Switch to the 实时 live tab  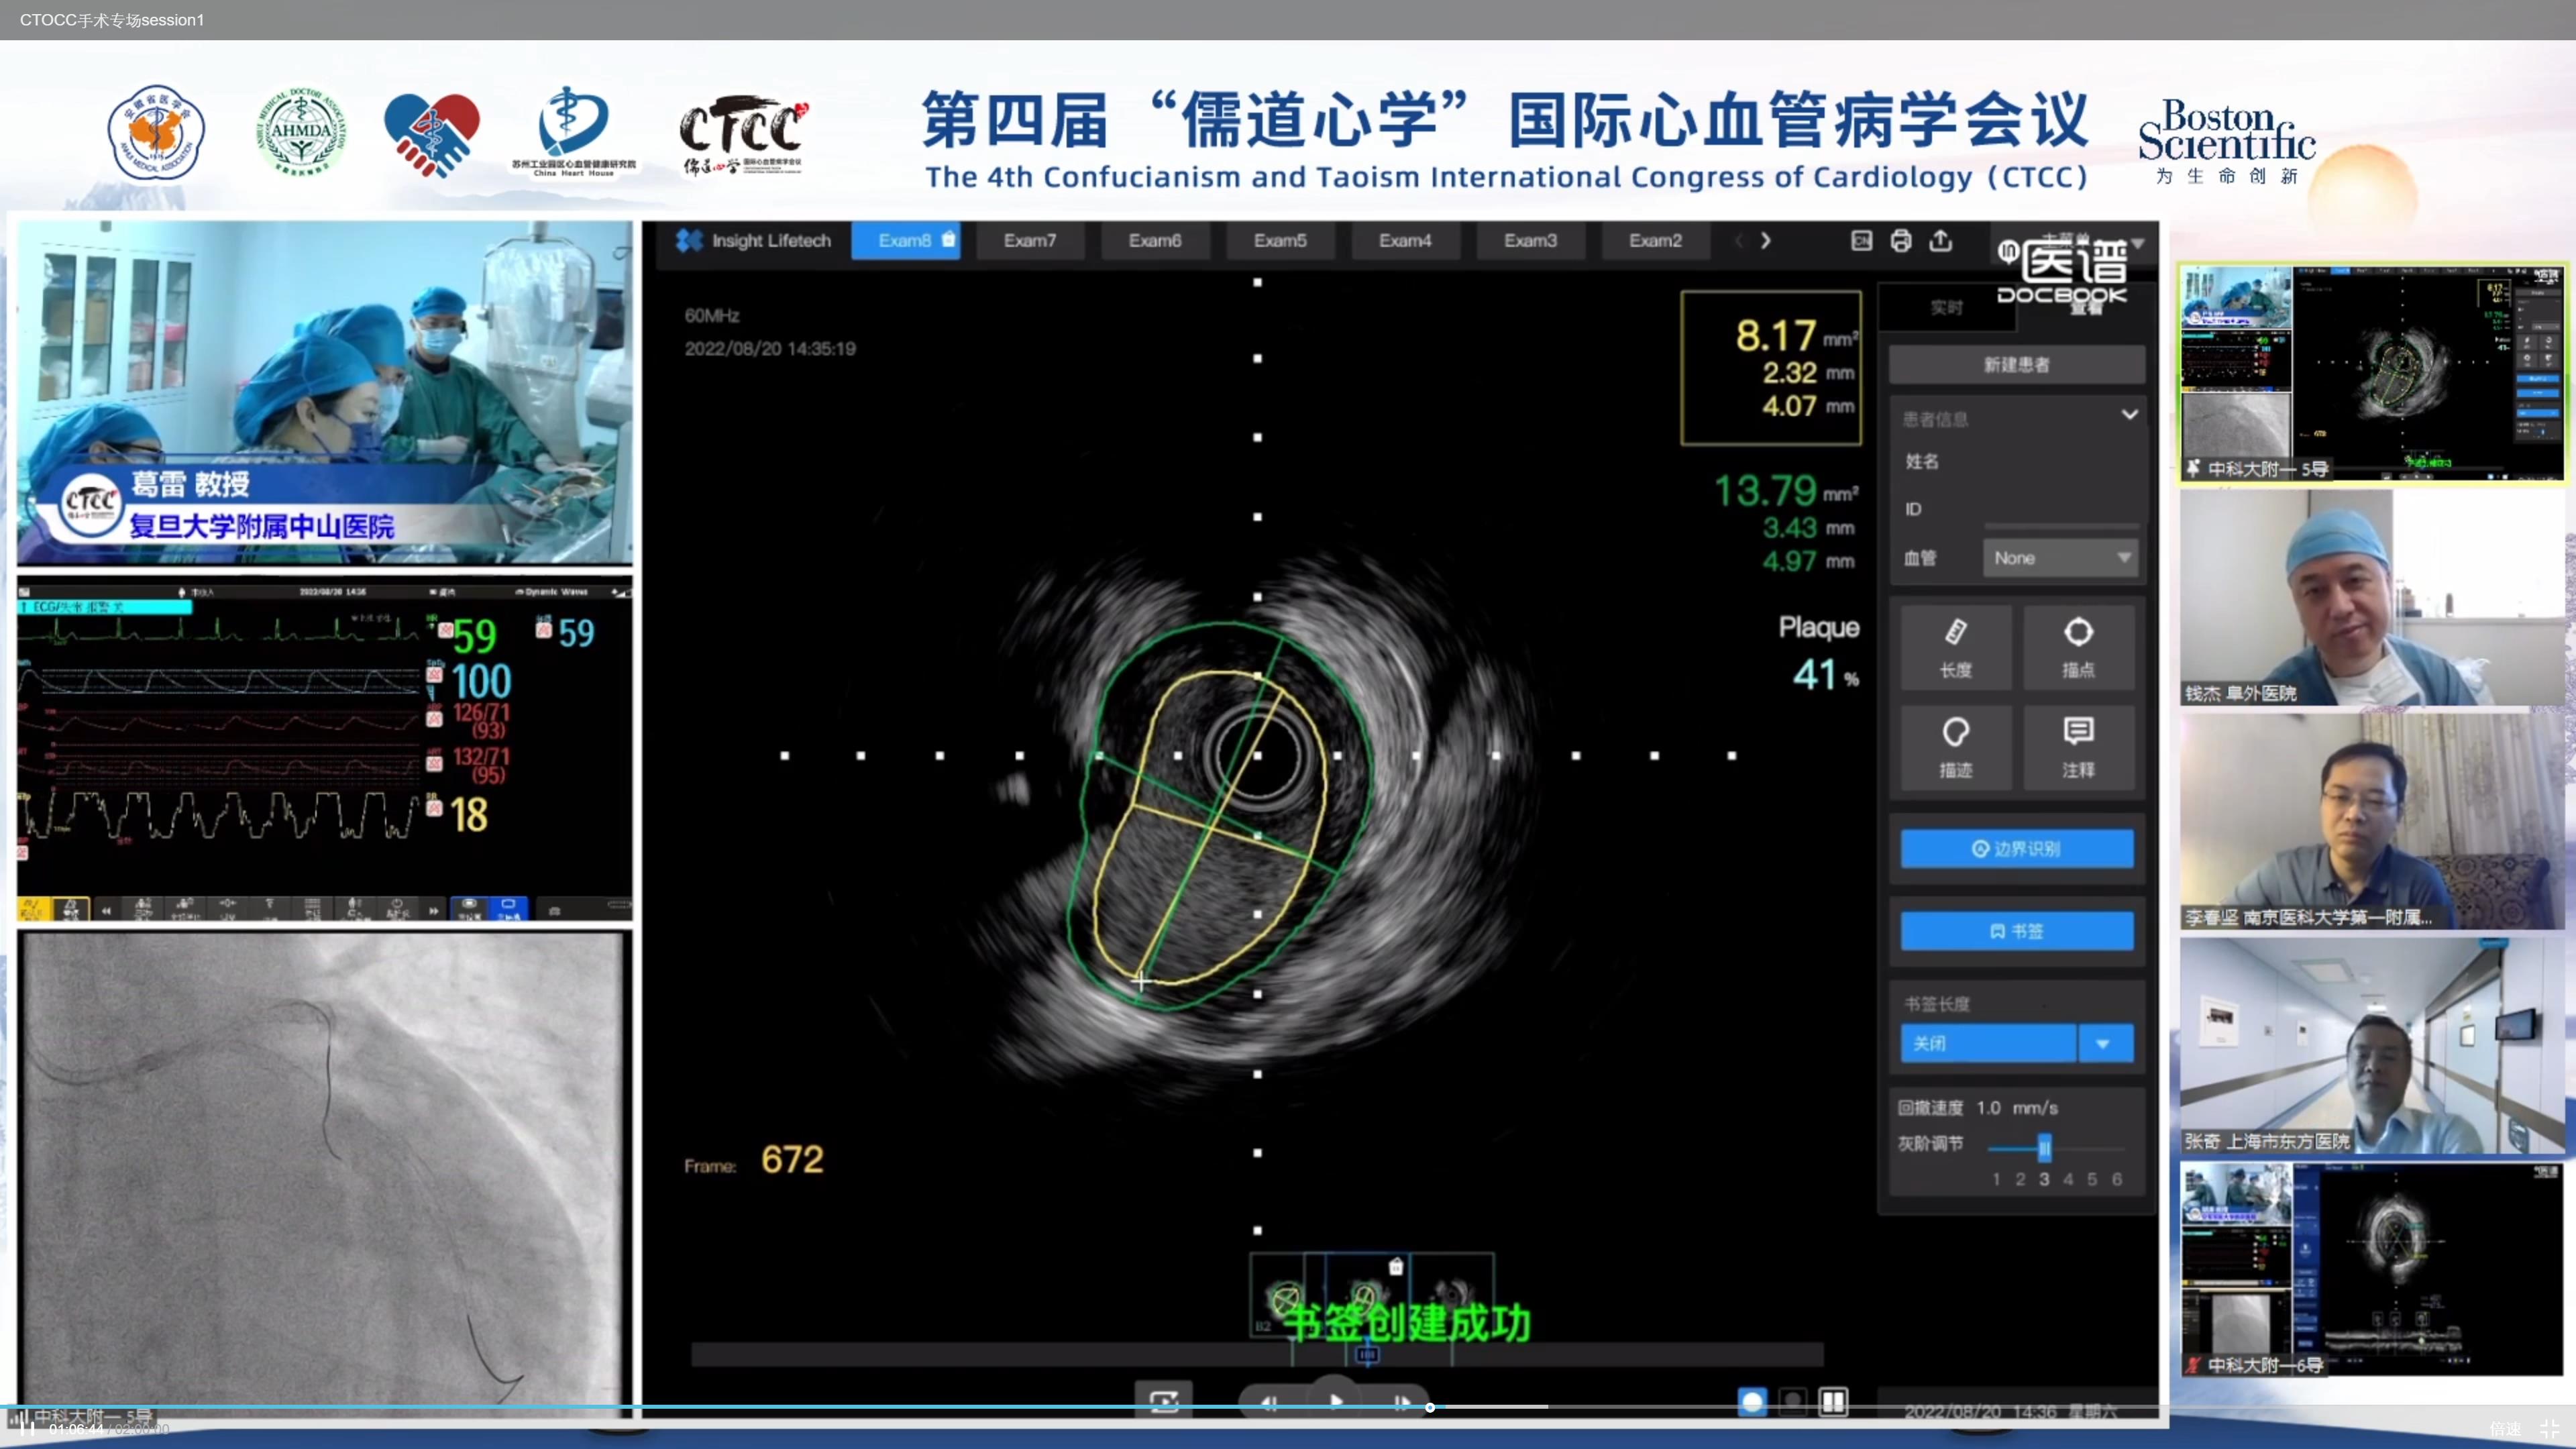[x=1946, y=307]
